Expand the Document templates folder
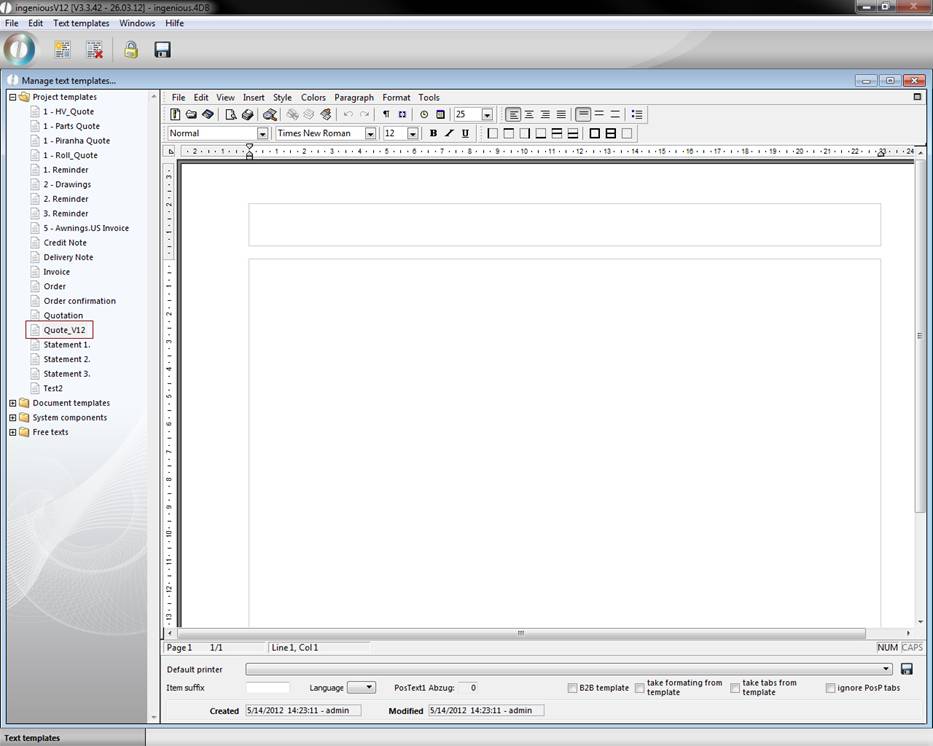The width and height of the screenshot is (933, 746). pyautogui.click(x=13, y=403)
